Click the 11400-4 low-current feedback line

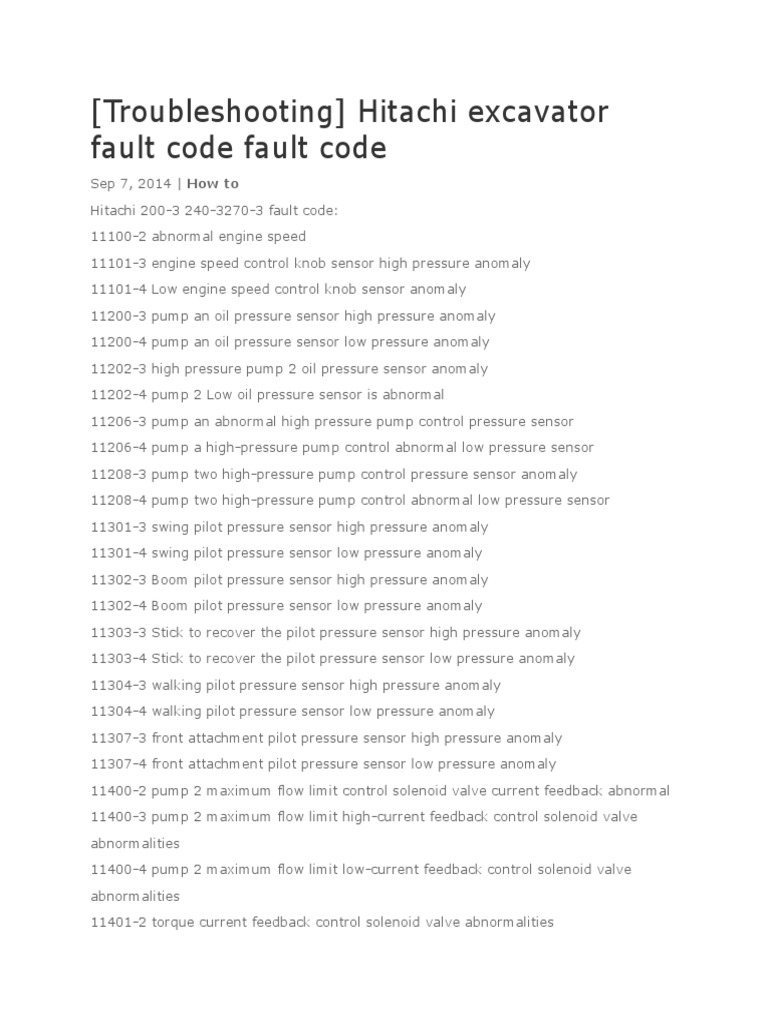tap(361, 870)
